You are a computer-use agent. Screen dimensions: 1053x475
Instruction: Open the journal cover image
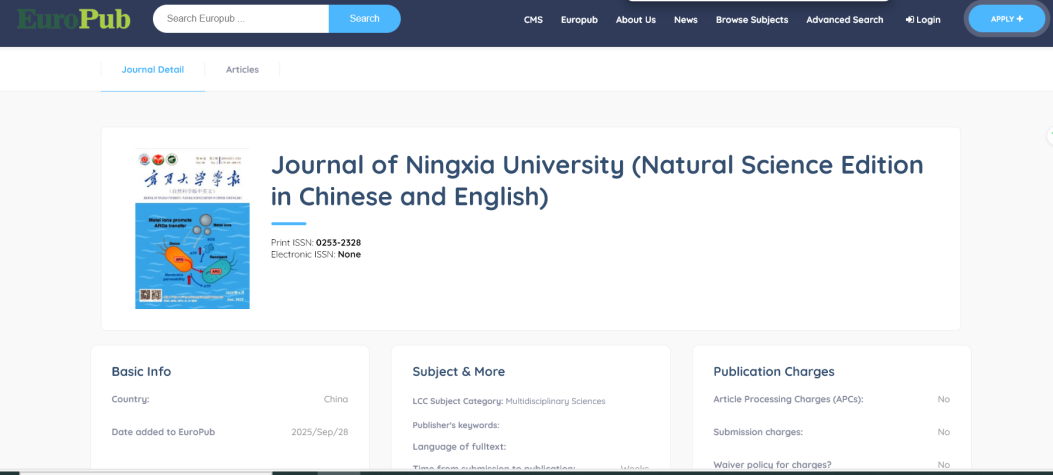[x=192, y=229]
